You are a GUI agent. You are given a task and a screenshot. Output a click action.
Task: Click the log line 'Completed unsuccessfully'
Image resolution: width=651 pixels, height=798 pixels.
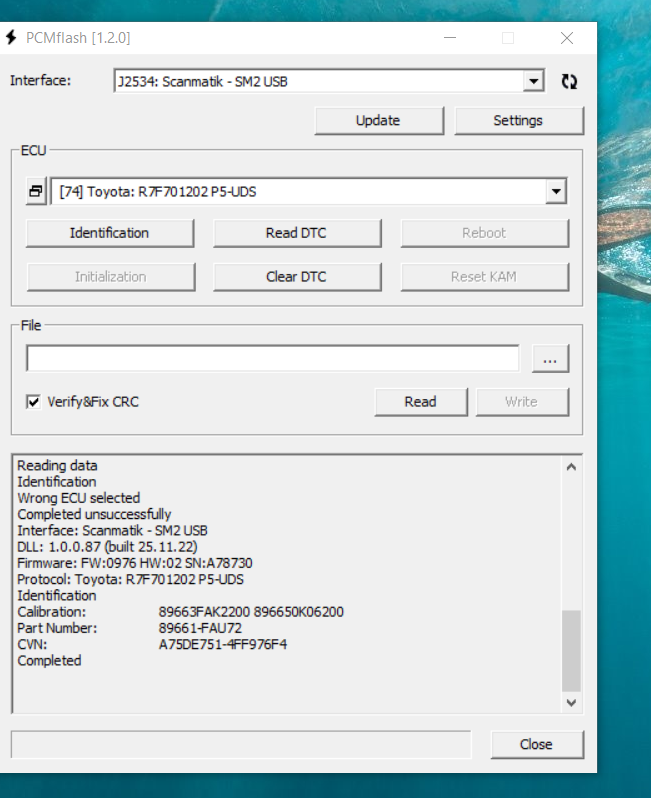94,514
